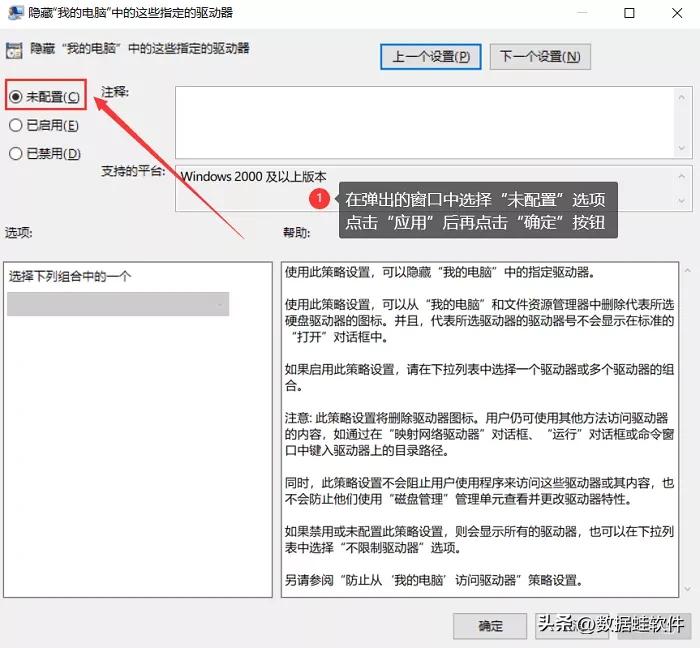Viewport: 700px width, 648px height.
Task: Click the '帮助:' section label
Action: pyautogui.click(x=296, y=233)
